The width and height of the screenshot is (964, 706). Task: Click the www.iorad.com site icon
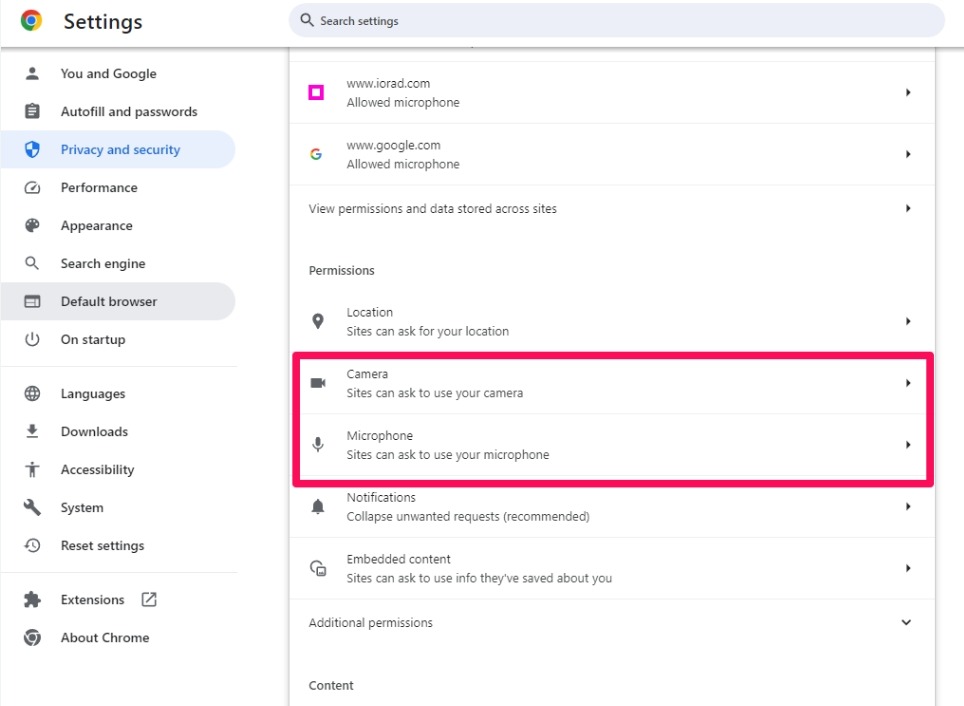tap(318, 92)
